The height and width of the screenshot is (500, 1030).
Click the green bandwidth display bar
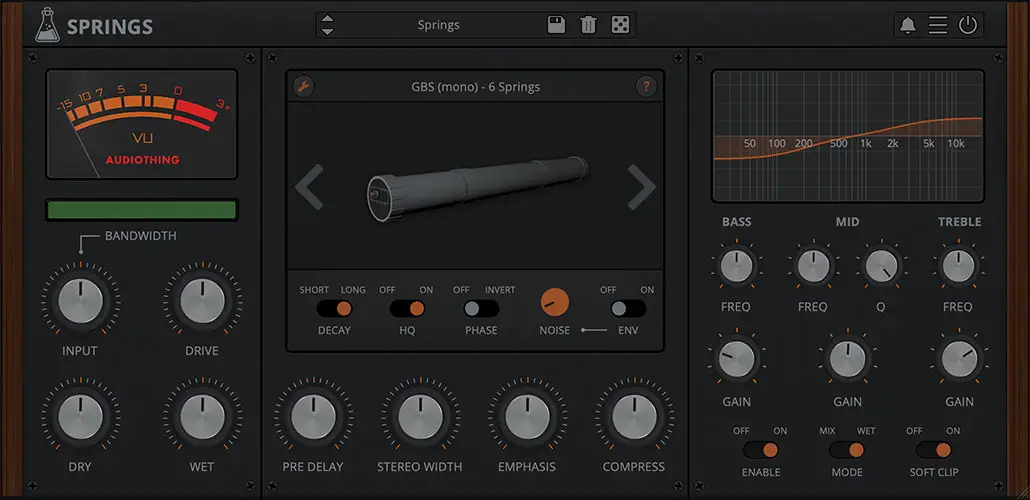[141, 210]
